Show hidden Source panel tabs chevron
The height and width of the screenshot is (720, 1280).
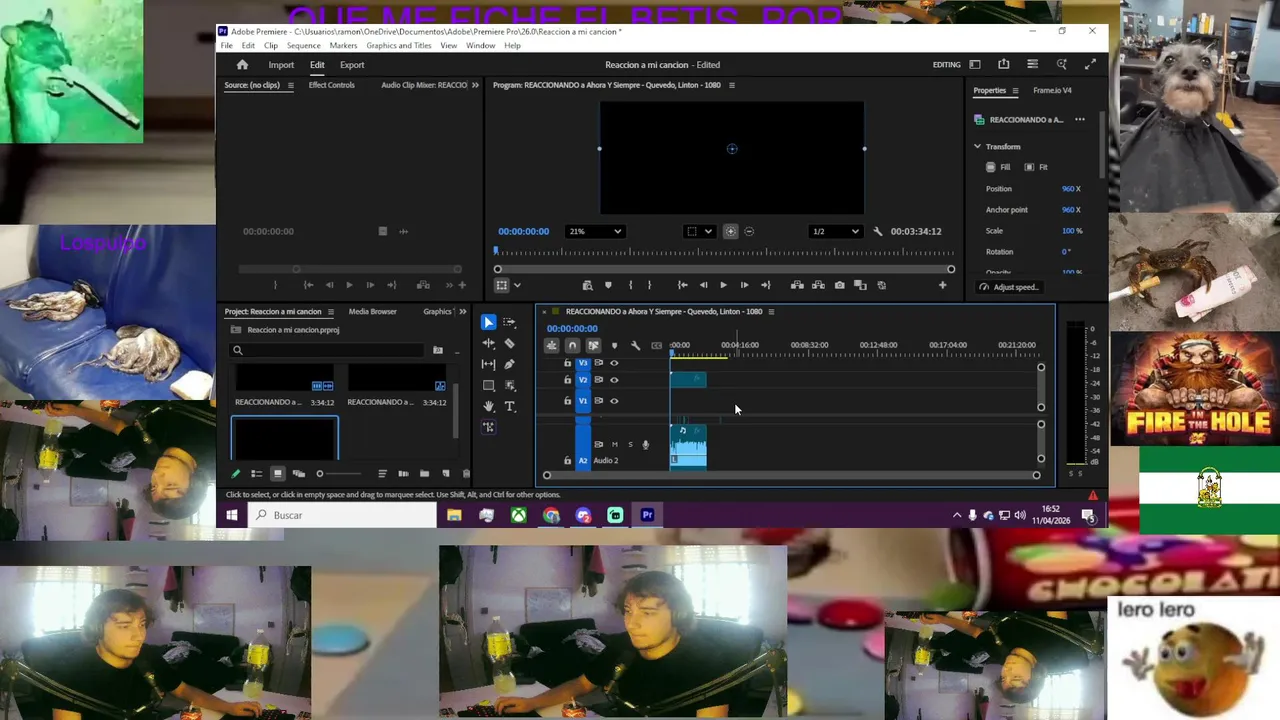click(x=475, y=85)
